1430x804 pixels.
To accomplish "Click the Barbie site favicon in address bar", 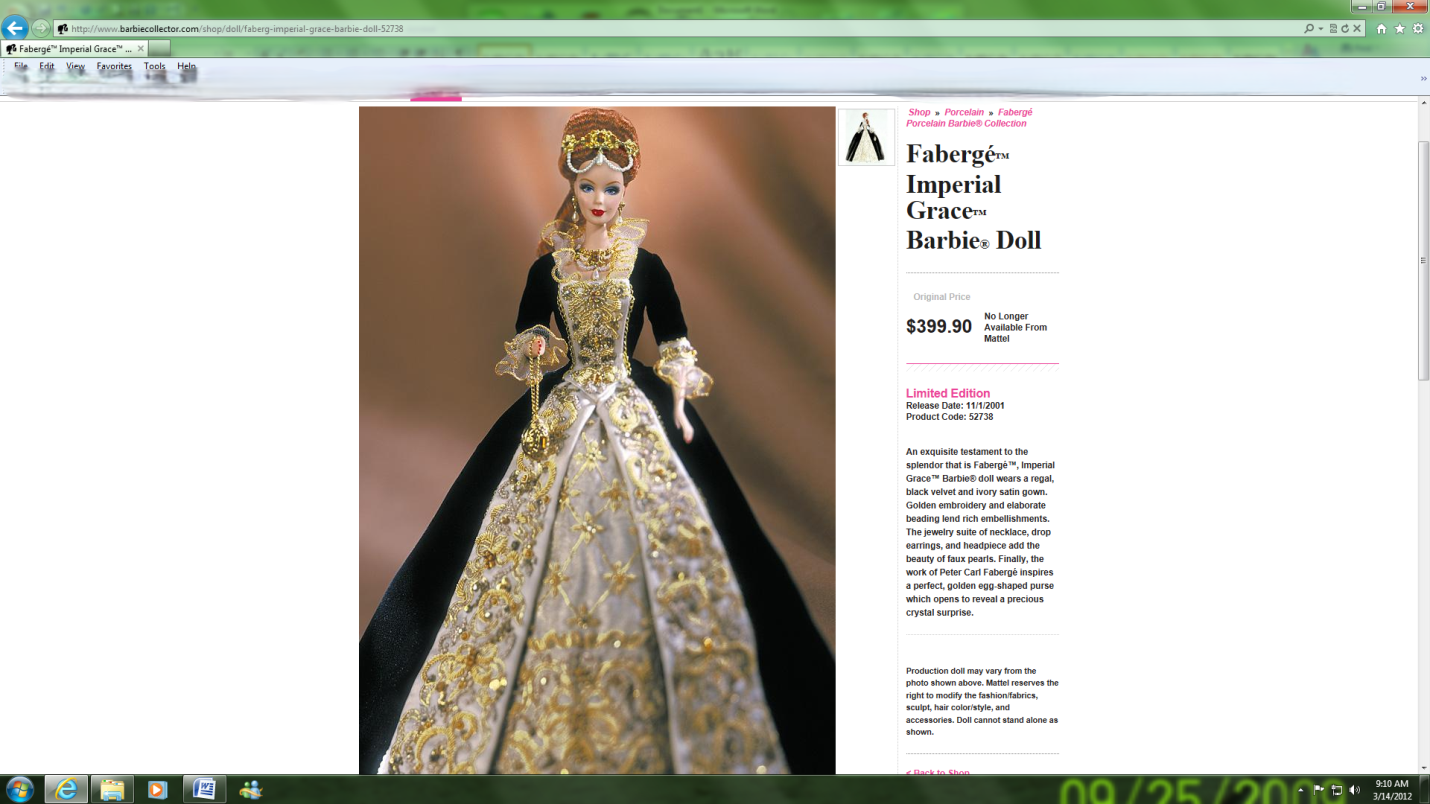I will (63, 29).
